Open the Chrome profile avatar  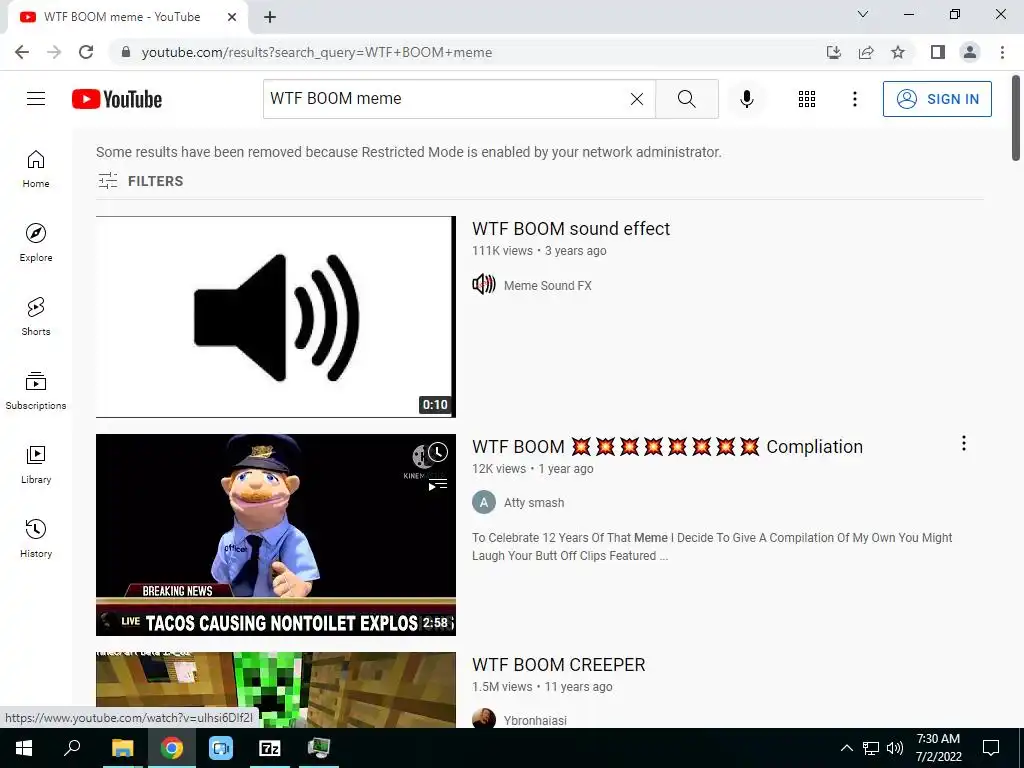970,52
